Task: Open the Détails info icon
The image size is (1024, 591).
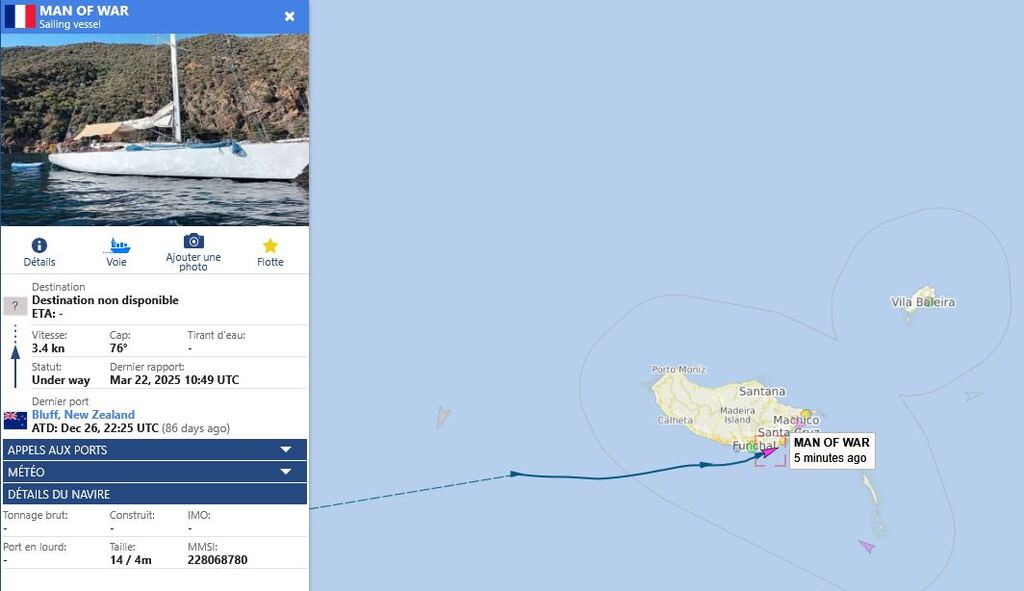Action: (x=39, y=246)
